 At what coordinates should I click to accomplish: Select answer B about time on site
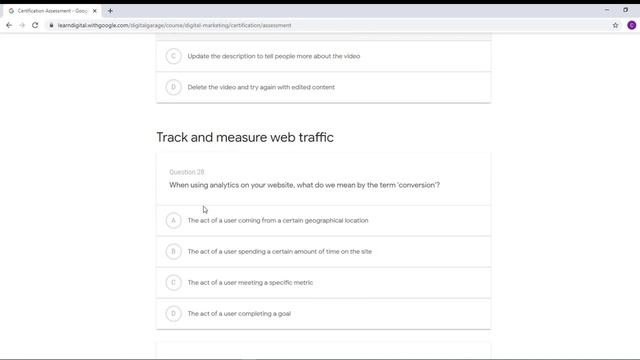point(324,251)
